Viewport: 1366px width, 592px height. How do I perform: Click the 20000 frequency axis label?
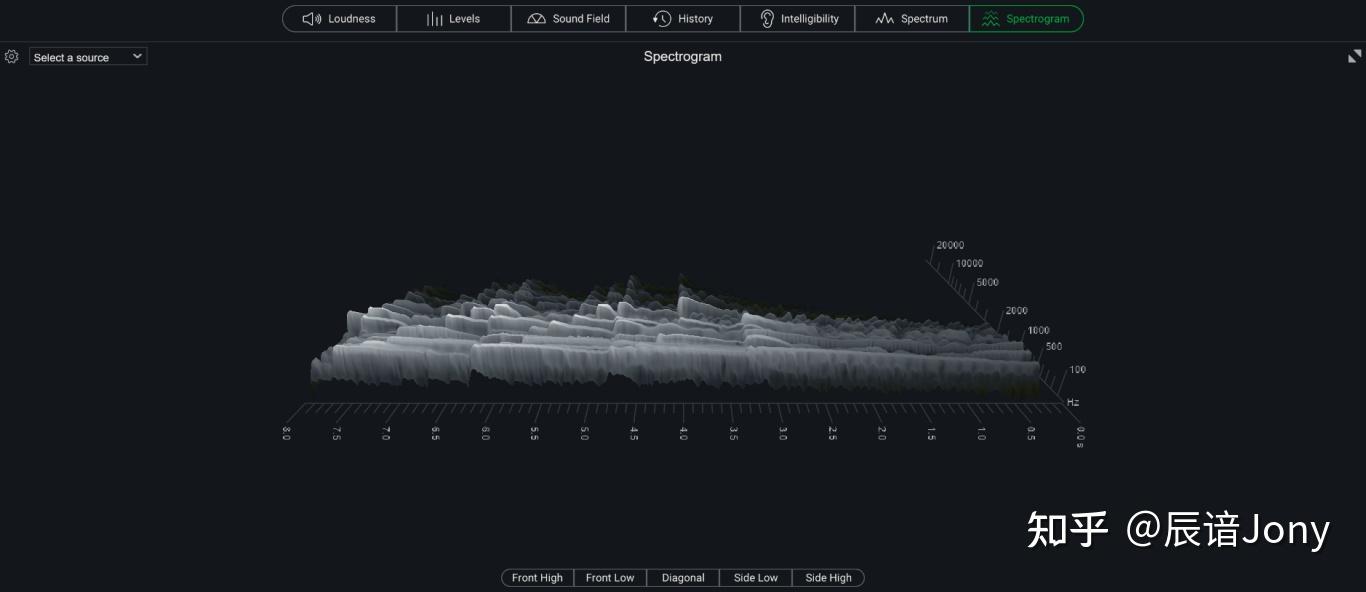[x=950, y=245]
